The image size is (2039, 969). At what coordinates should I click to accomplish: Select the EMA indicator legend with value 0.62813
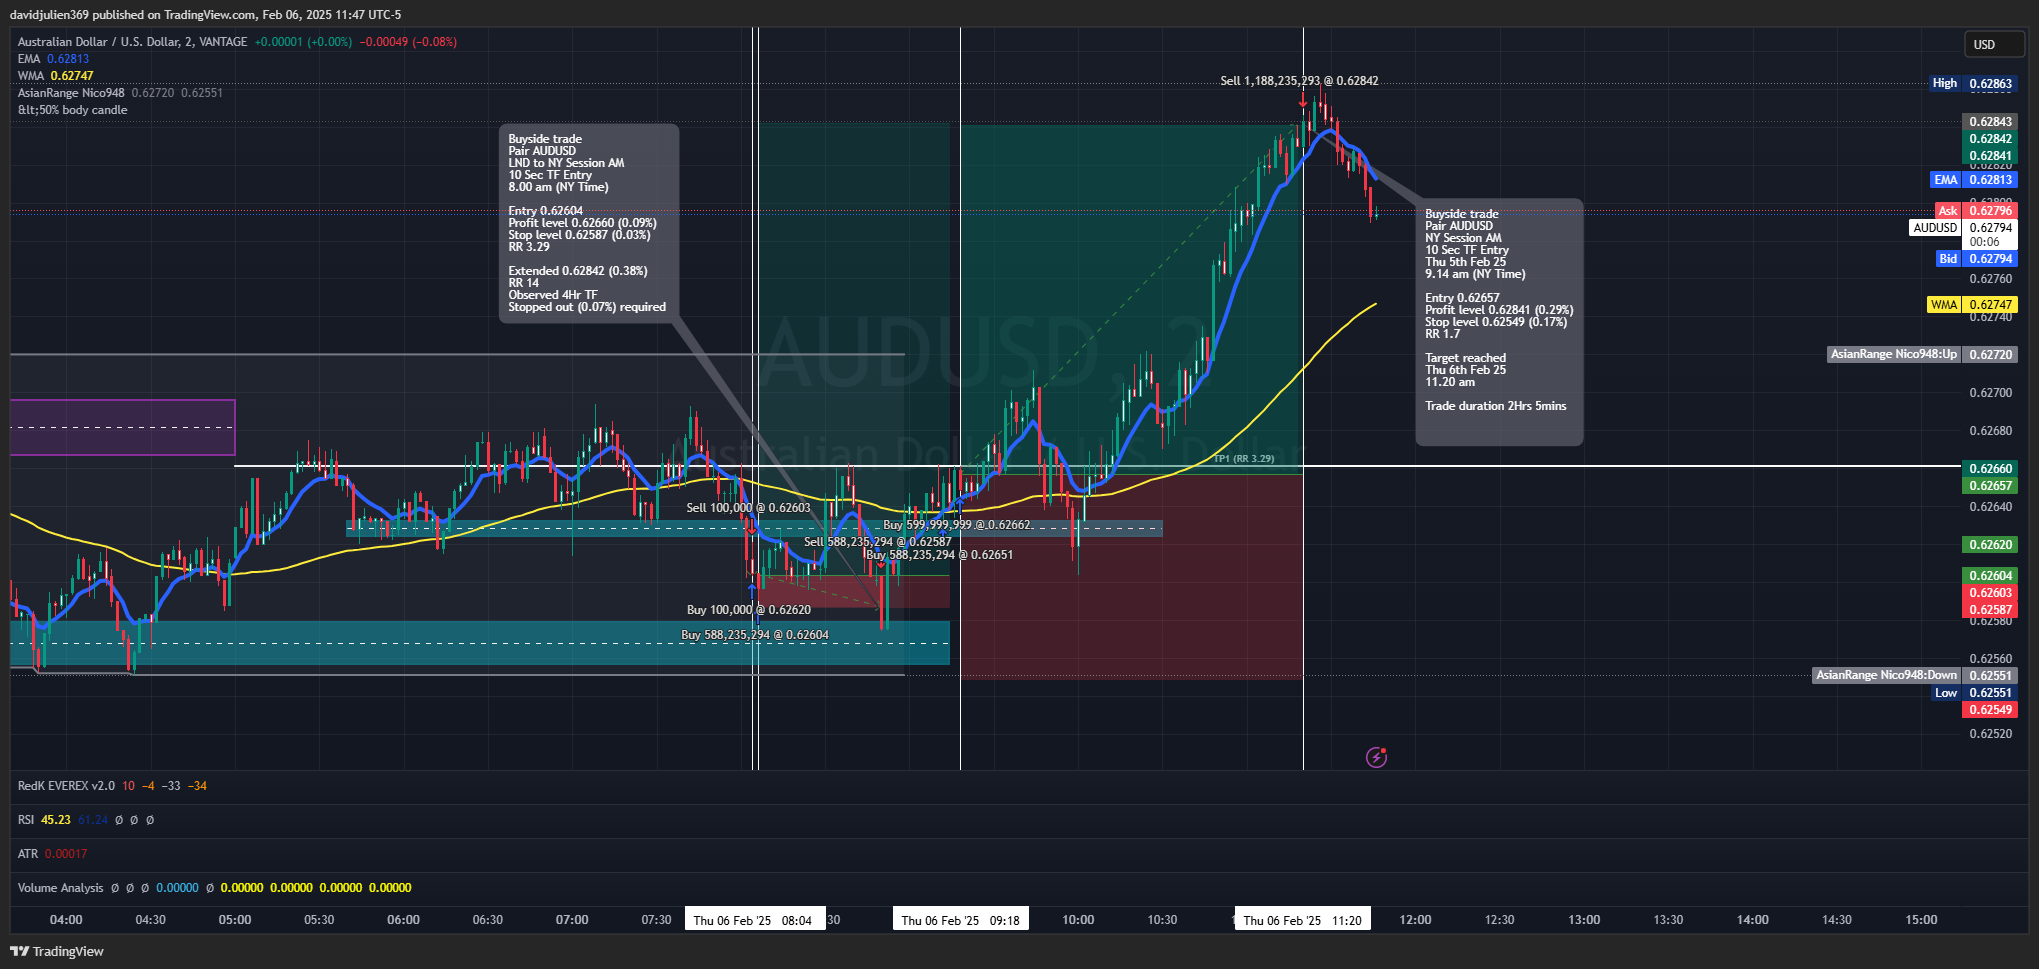(53, 59)
